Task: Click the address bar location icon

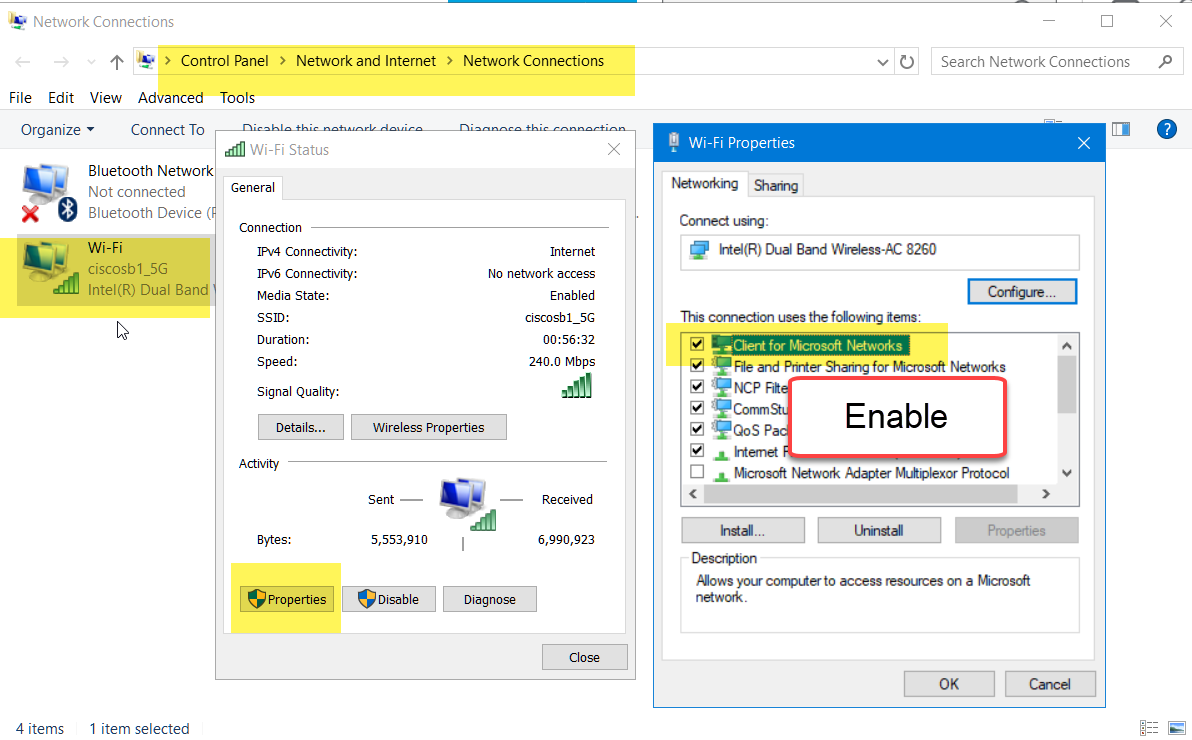Action: [x=146, y=61]
